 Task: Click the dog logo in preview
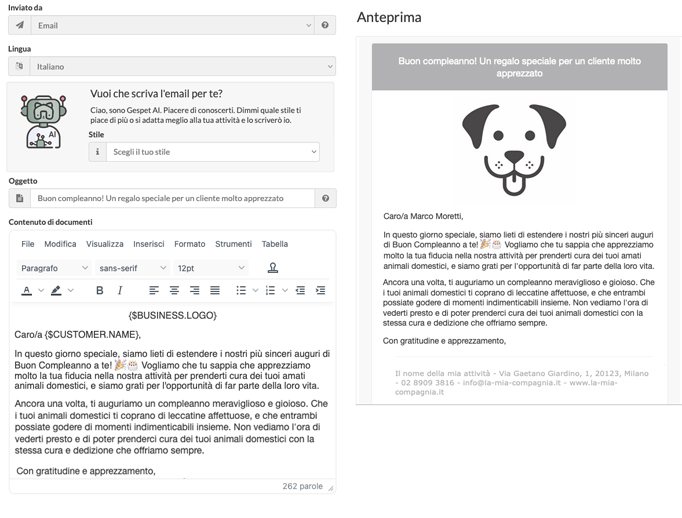pos(514,150)
